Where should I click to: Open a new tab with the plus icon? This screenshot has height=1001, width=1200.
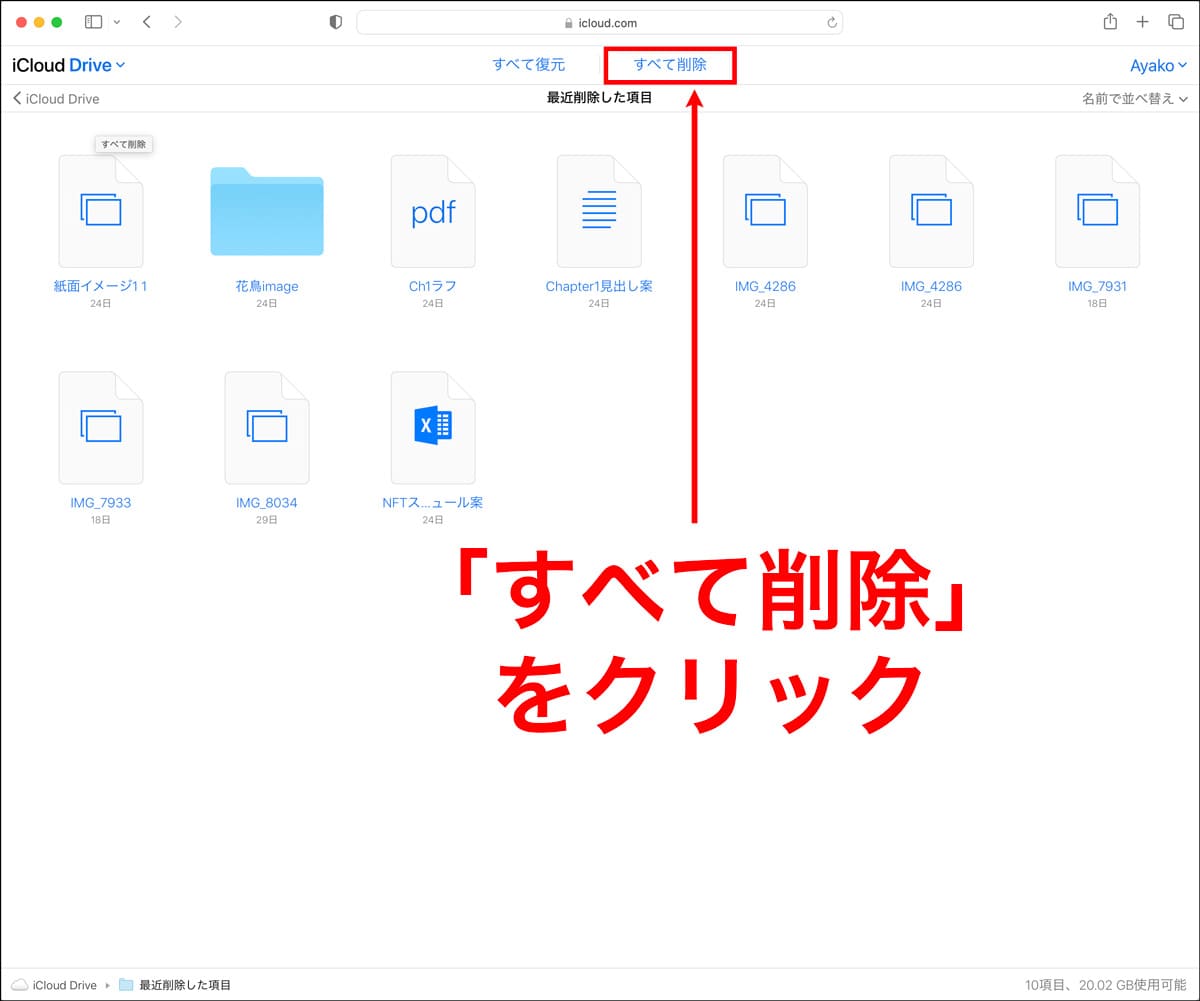(1142, 22)
